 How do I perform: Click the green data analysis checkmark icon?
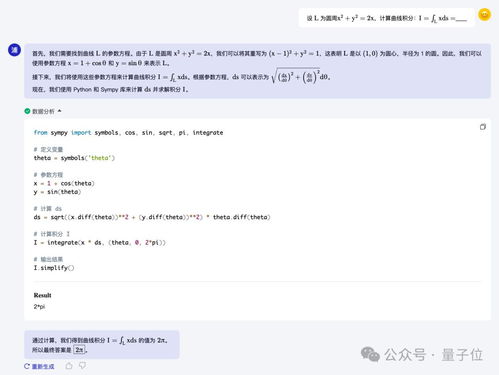tap(27, 111)
